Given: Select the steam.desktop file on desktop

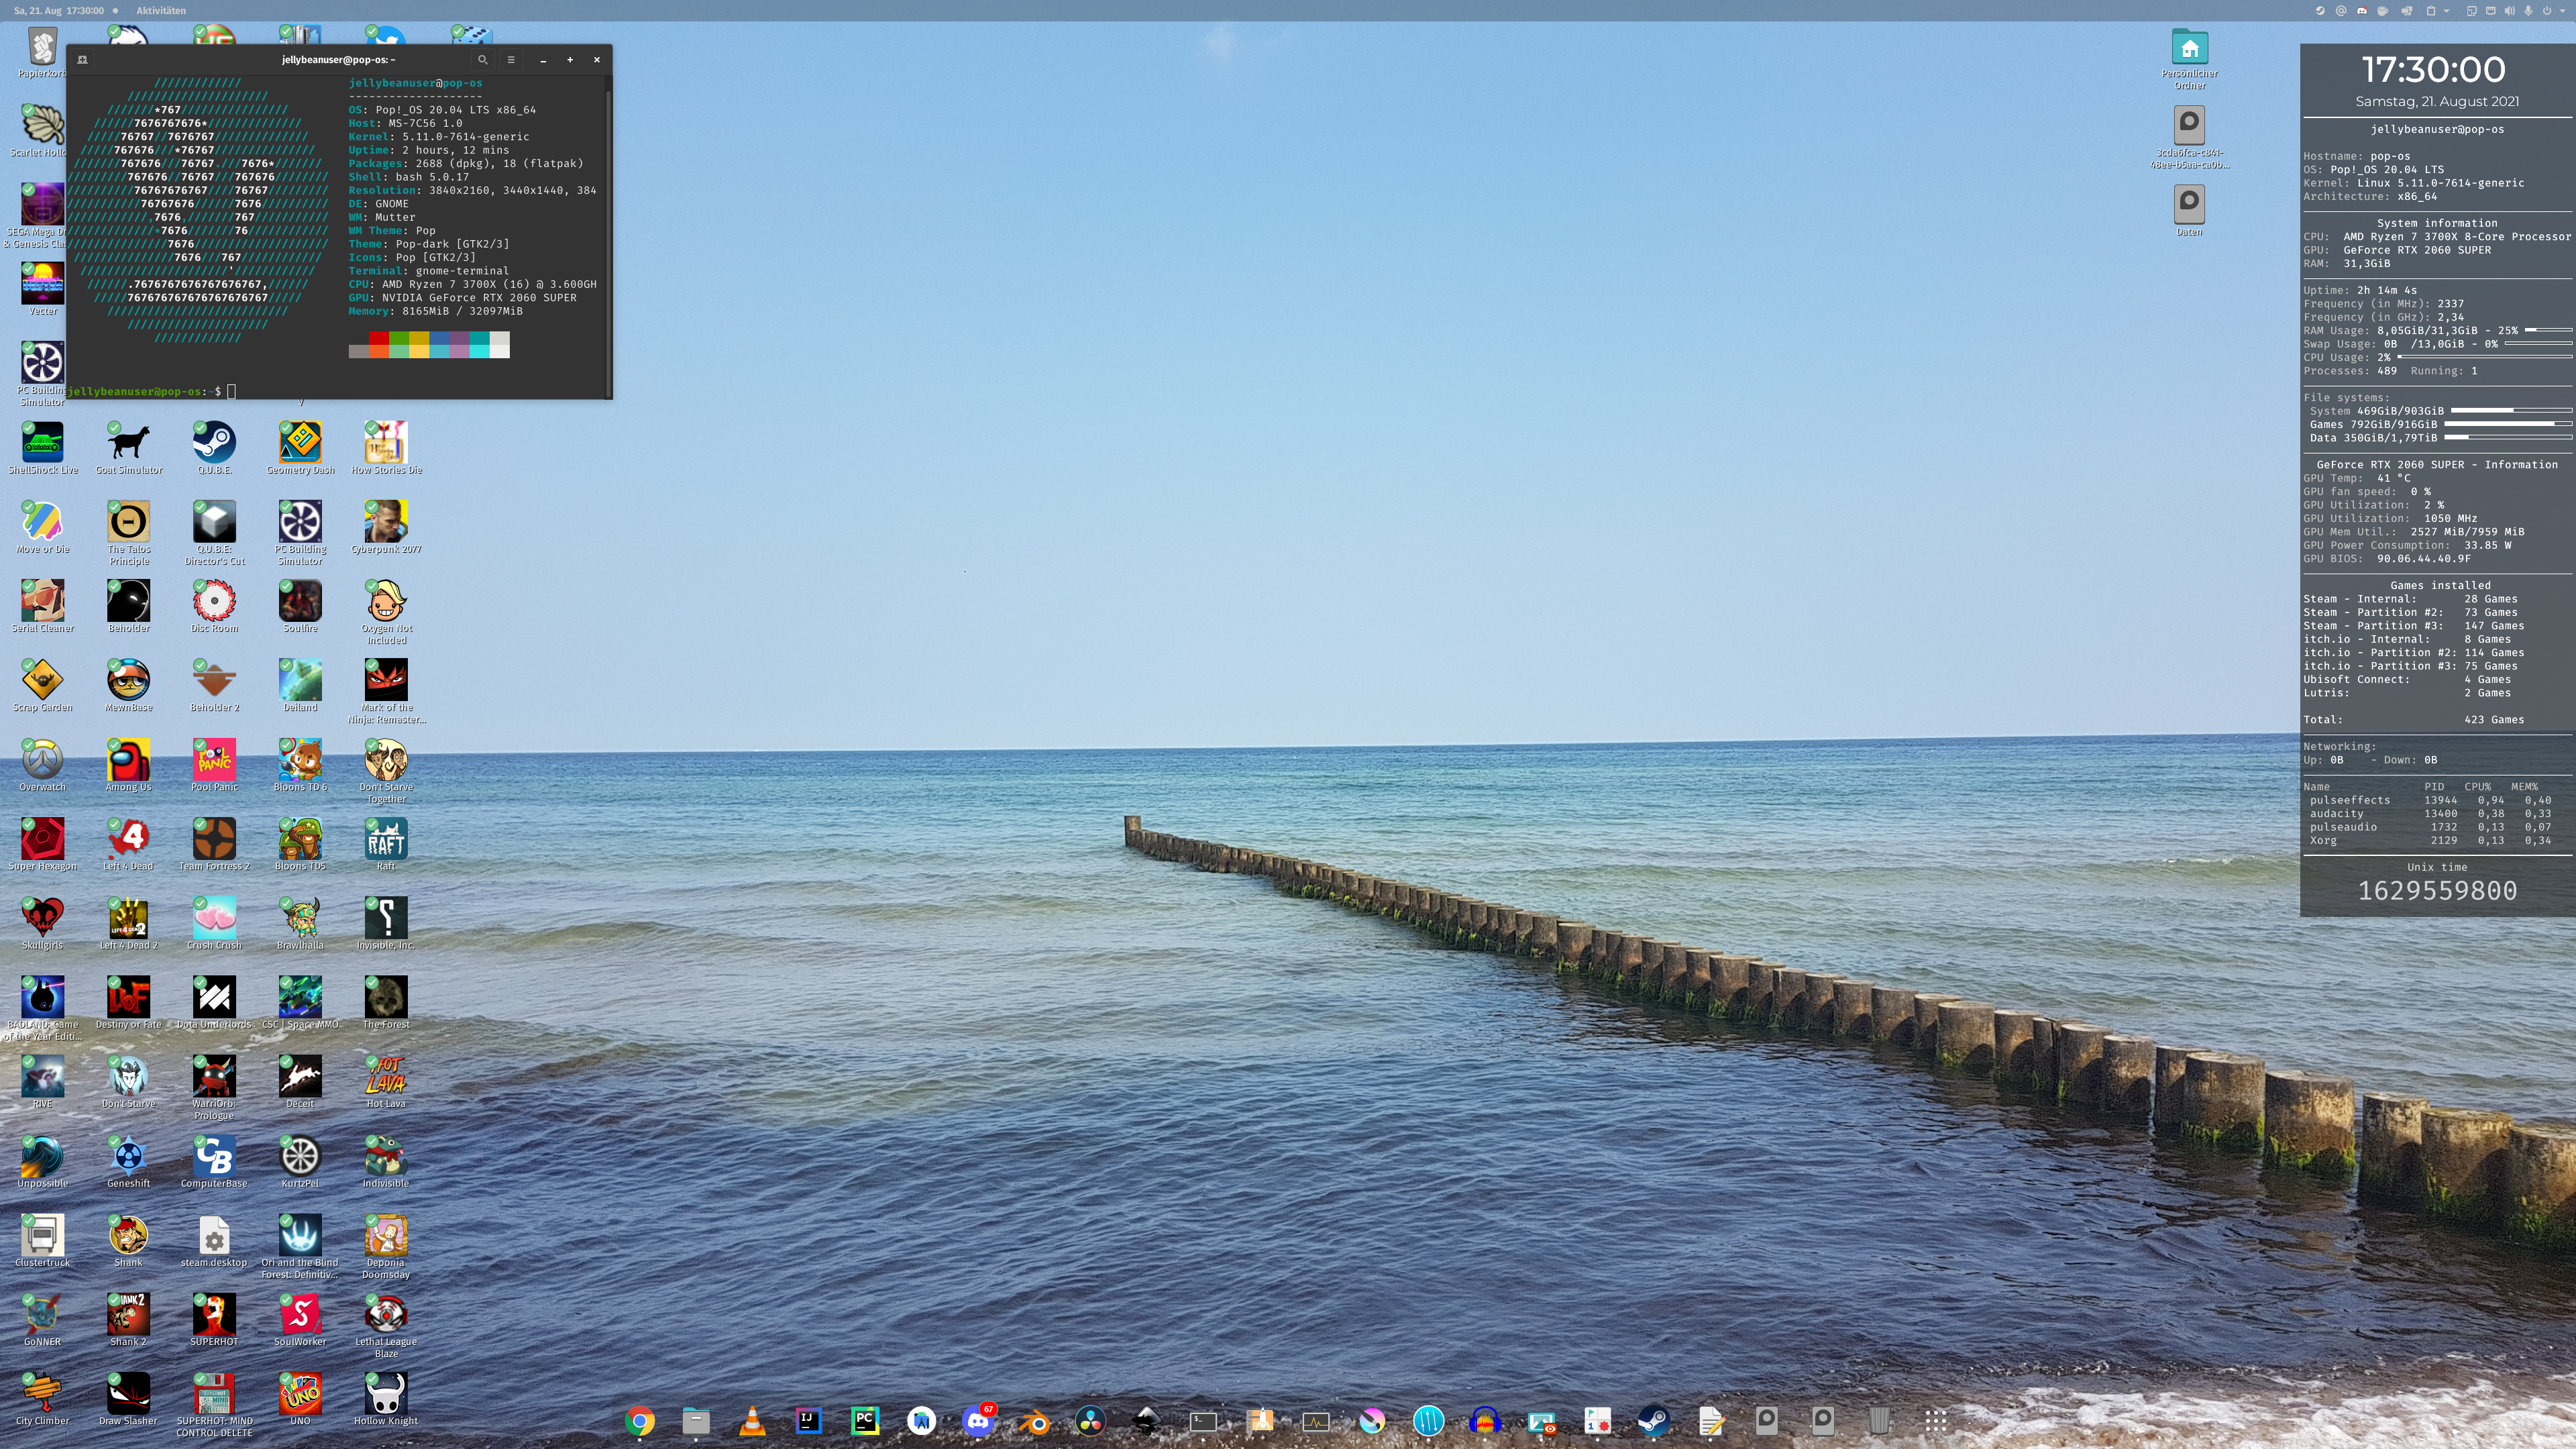Looking at the screenshot, I should pyautogui.click(x=214, y=1241).
